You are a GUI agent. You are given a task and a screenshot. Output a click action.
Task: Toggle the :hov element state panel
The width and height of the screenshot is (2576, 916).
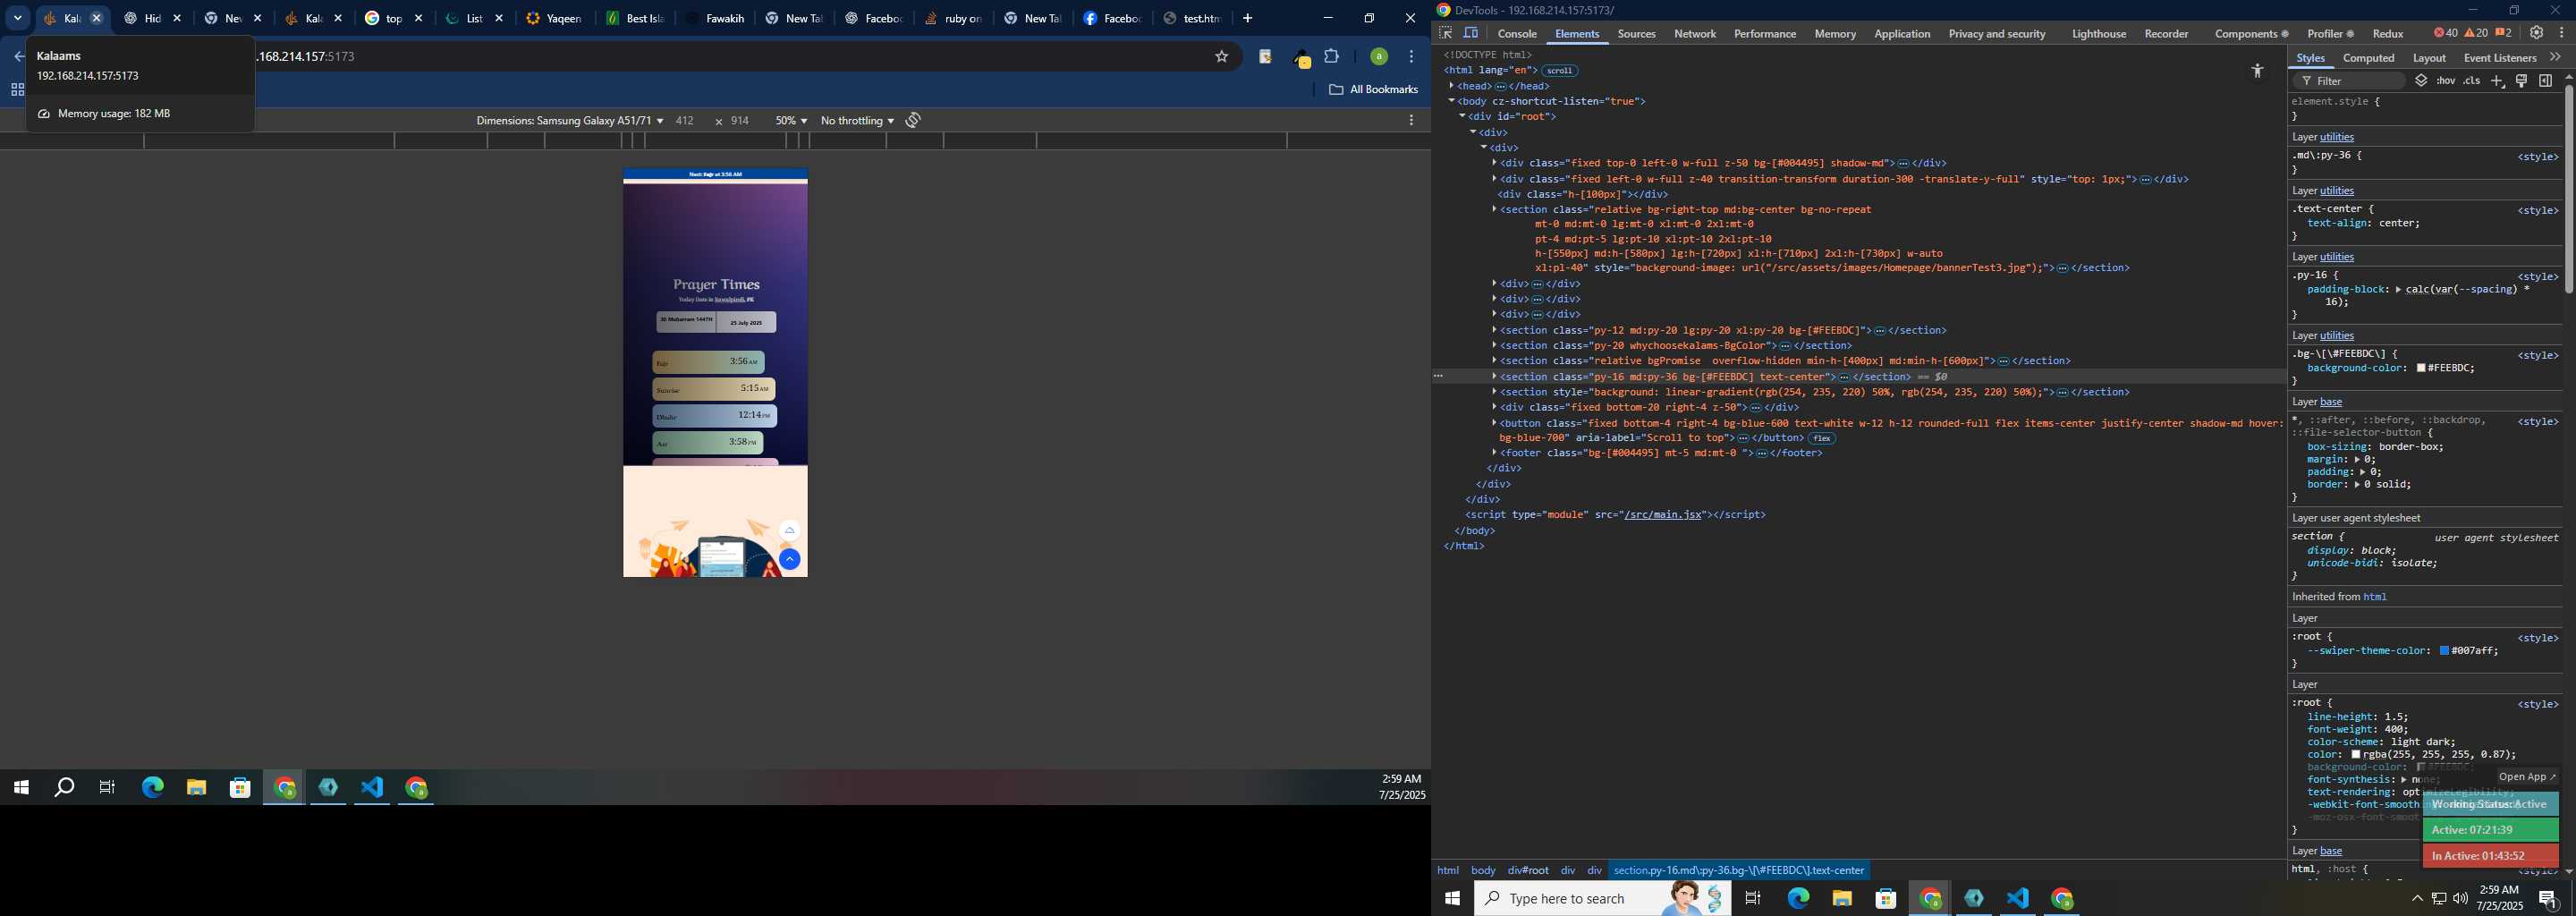[2446, 81]
